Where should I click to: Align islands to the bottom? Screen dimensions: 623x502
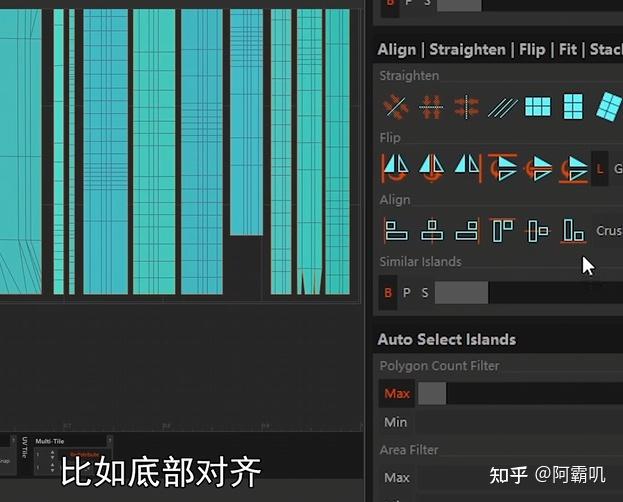pyautogui.click(x=573, y=231)
